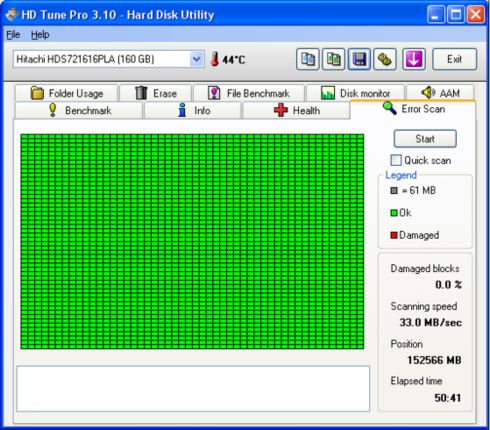Click the green Ok legend swatch
The width and height of the screenshot is (490, 430).
[394, 213]
